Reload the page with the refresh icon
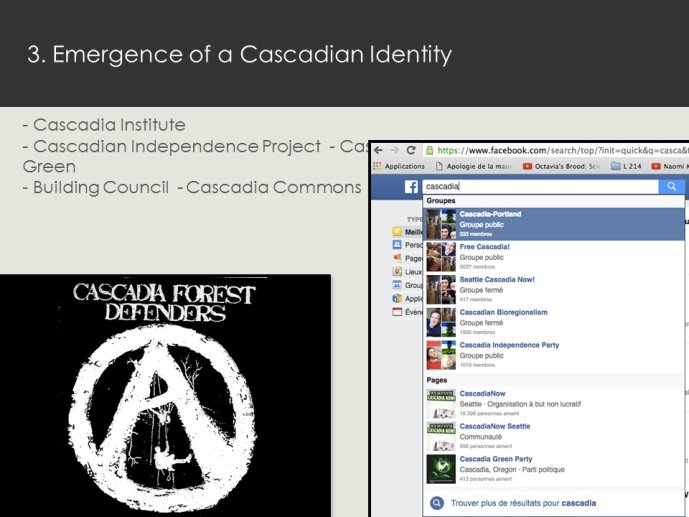Screen dimensions: 689x517 tap(411, 150)
